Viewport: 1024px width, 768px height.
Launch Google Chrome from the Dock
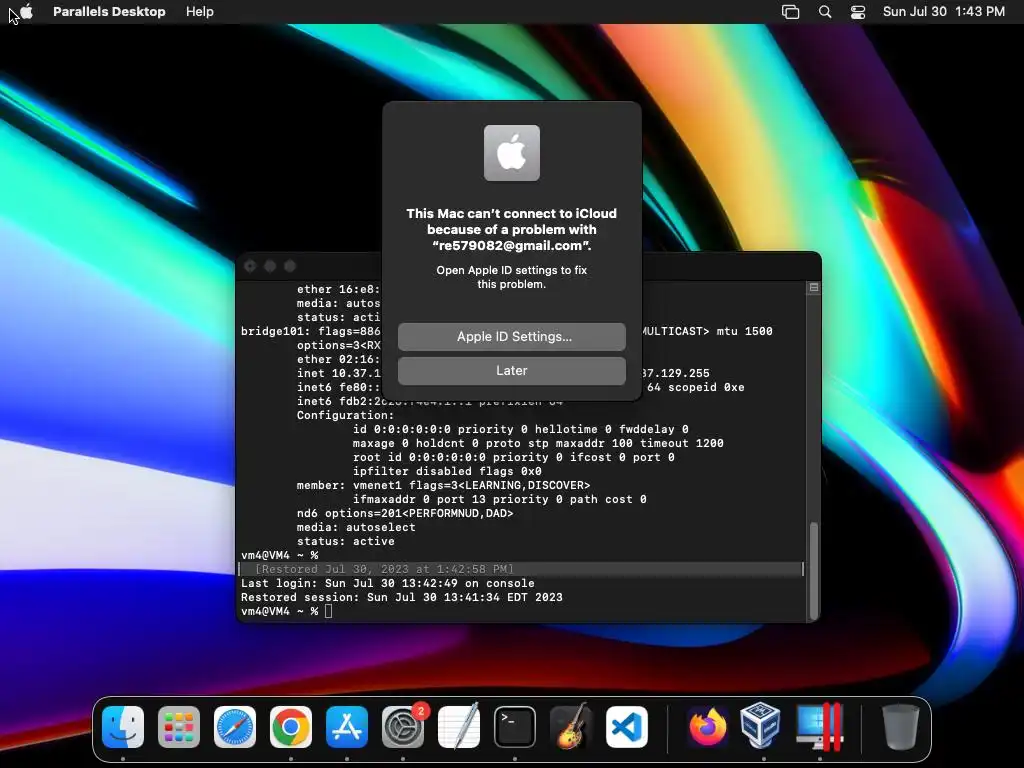click(291, 726)
